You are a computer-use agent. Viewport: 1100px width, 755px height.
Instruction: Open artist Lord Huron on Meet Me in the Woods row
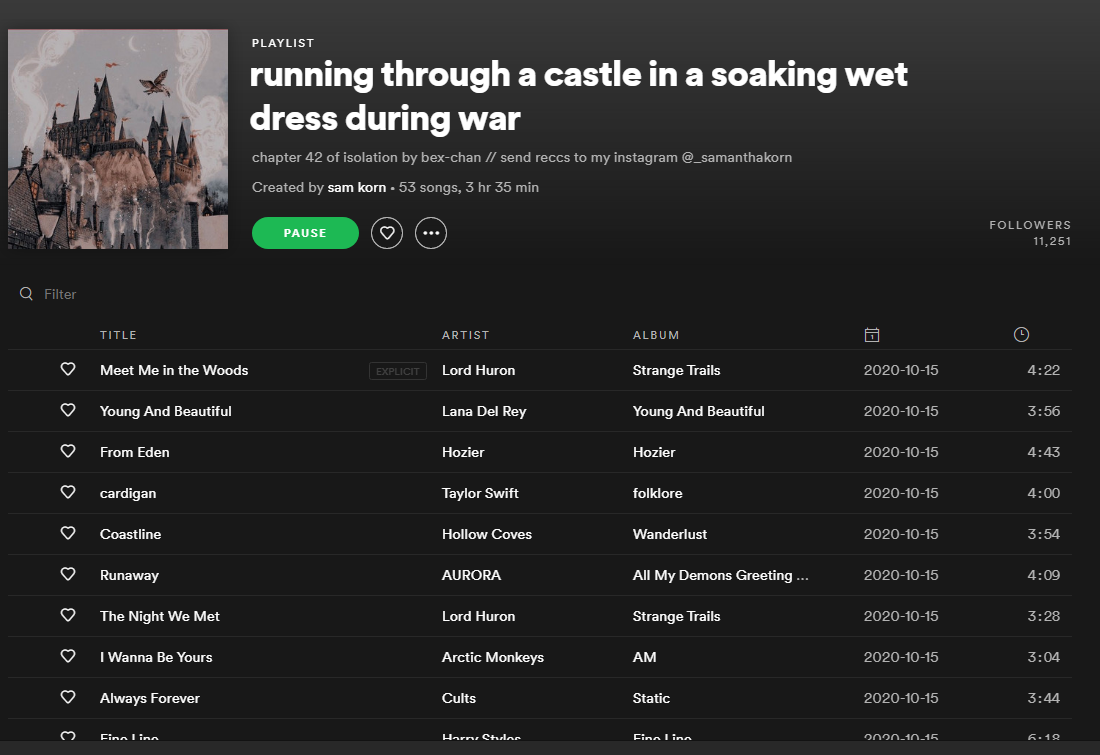click(x=478, y=370)
